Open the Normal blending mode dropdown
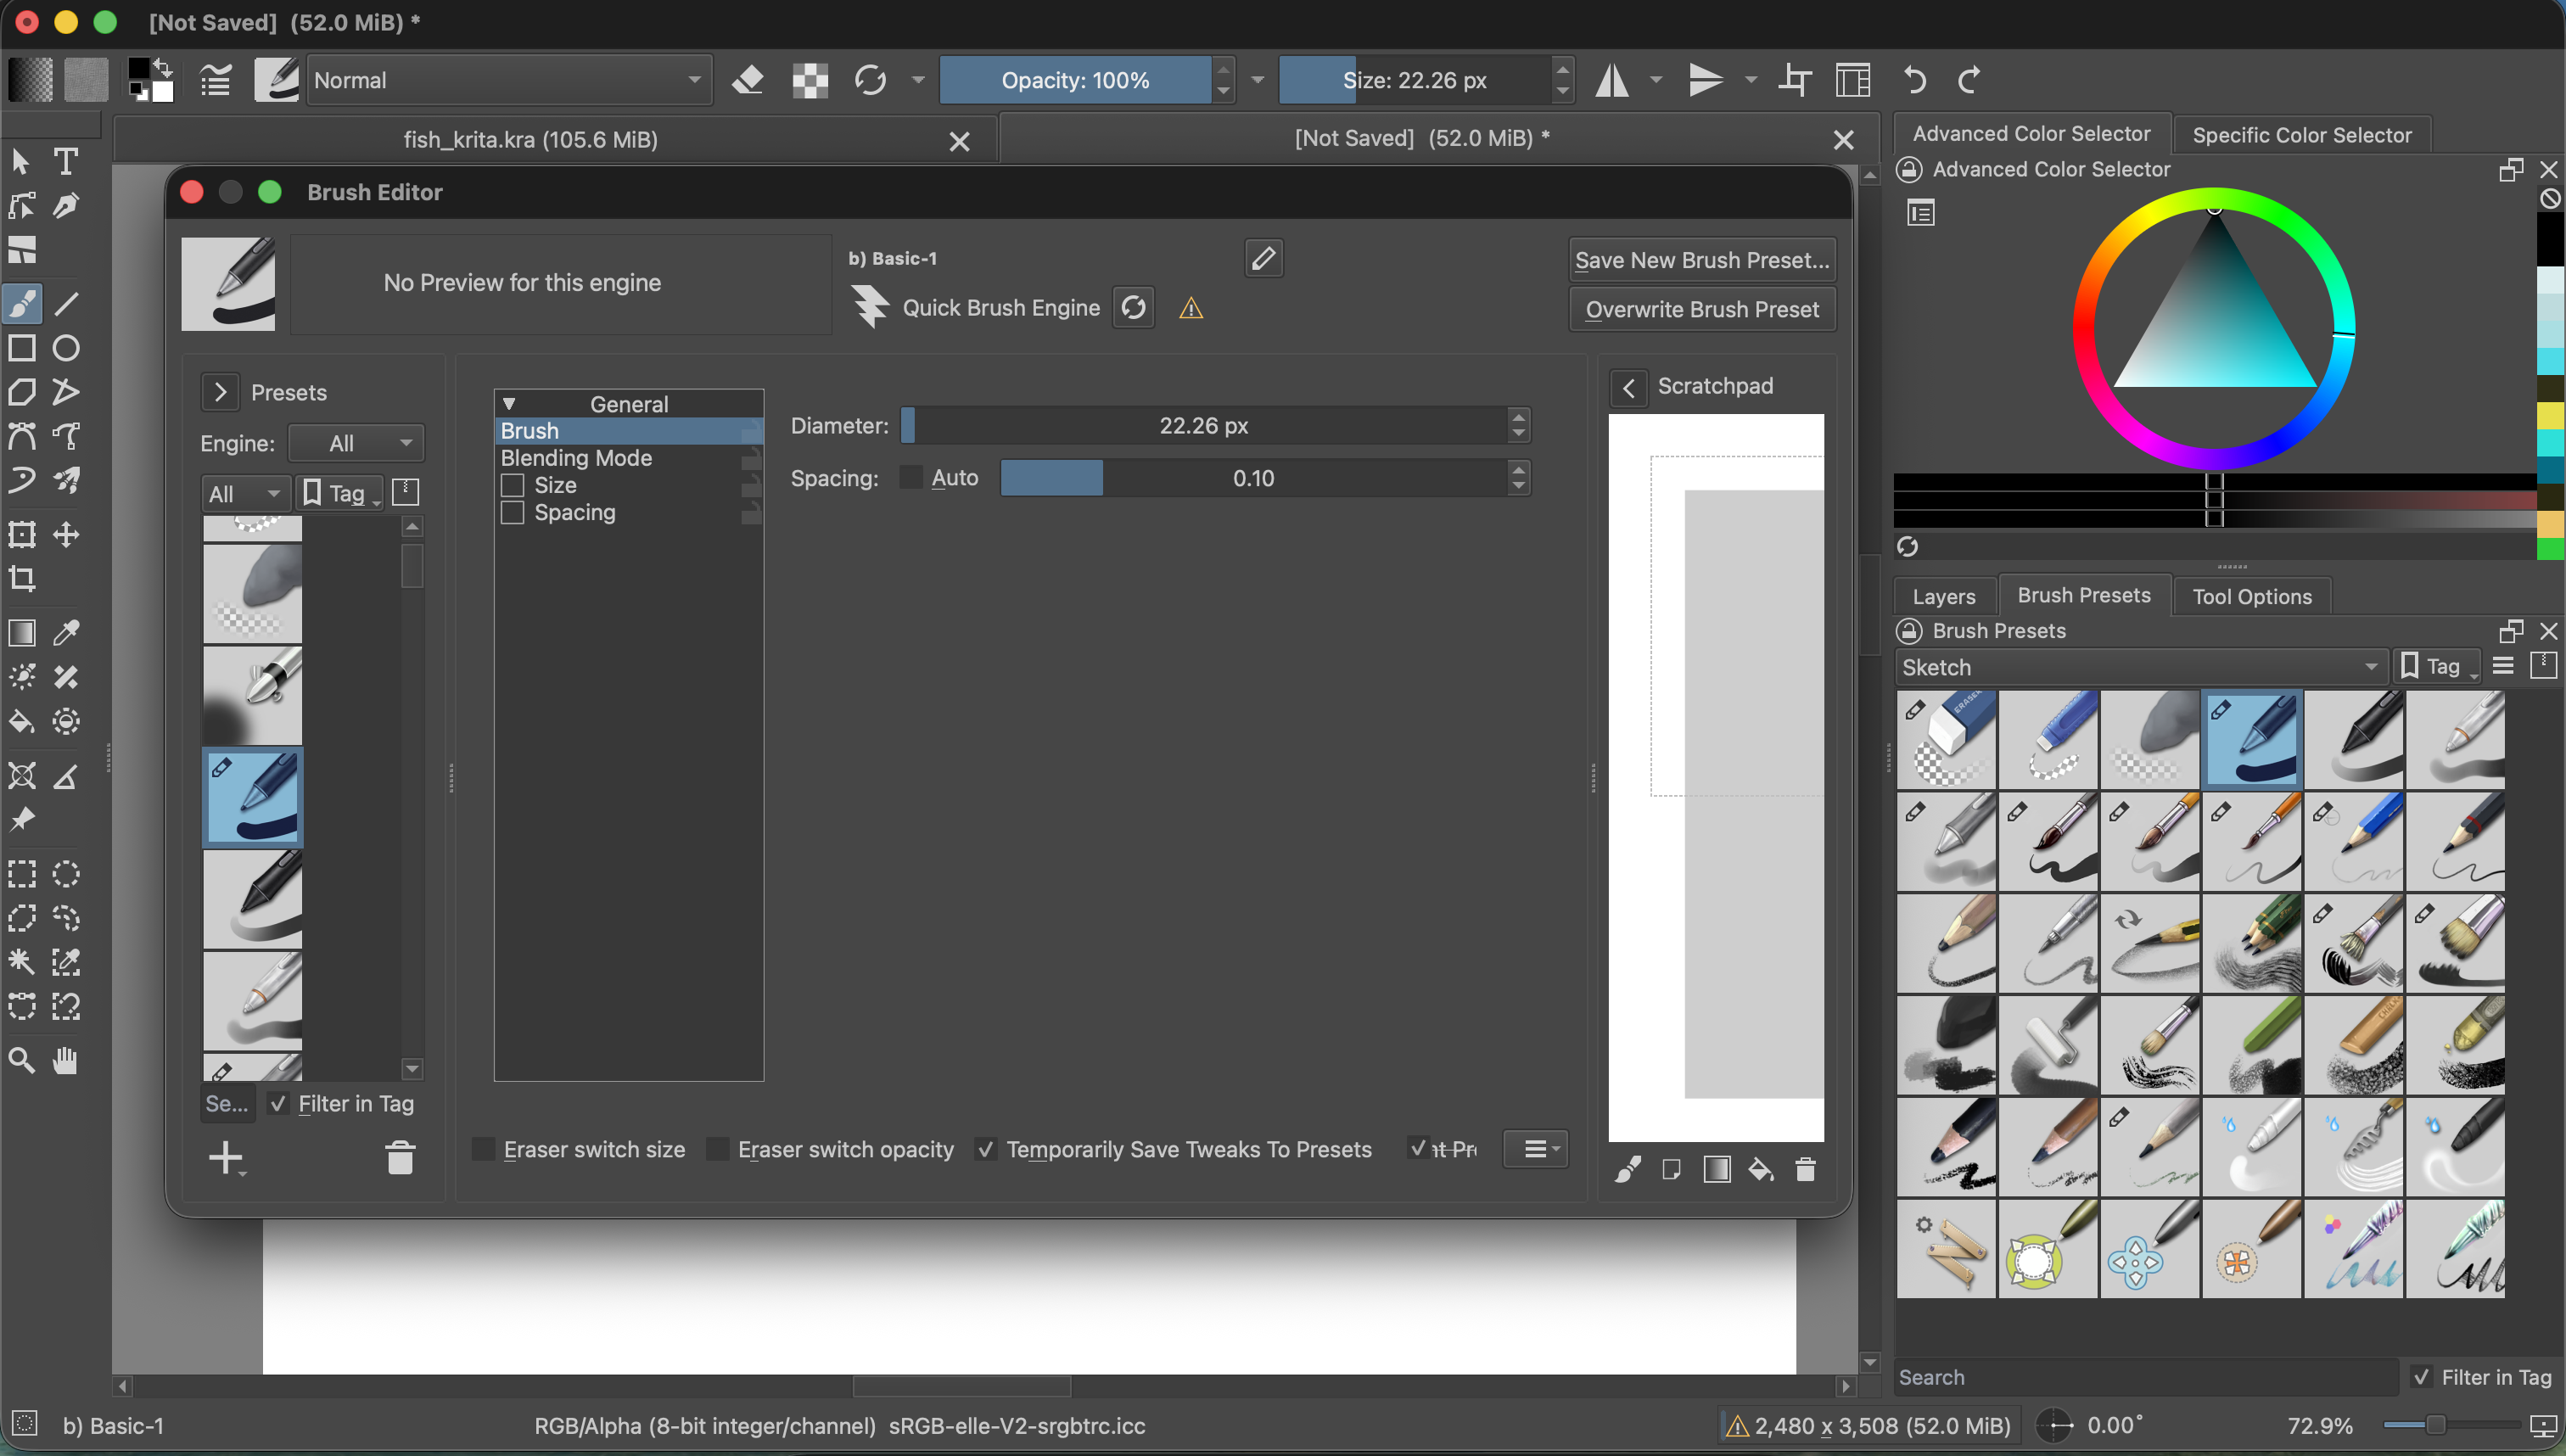This screenshot has height=1456, width=2566. click(508, 80)
